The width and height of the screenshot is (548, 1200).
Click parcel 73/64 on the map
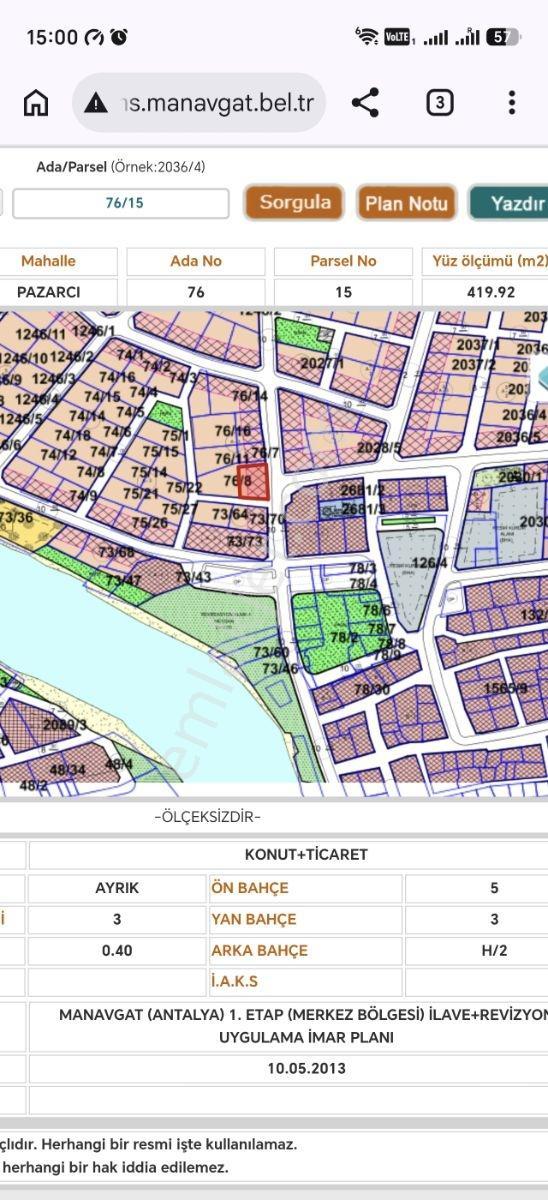pyautogui.click(x=230, y=514)
